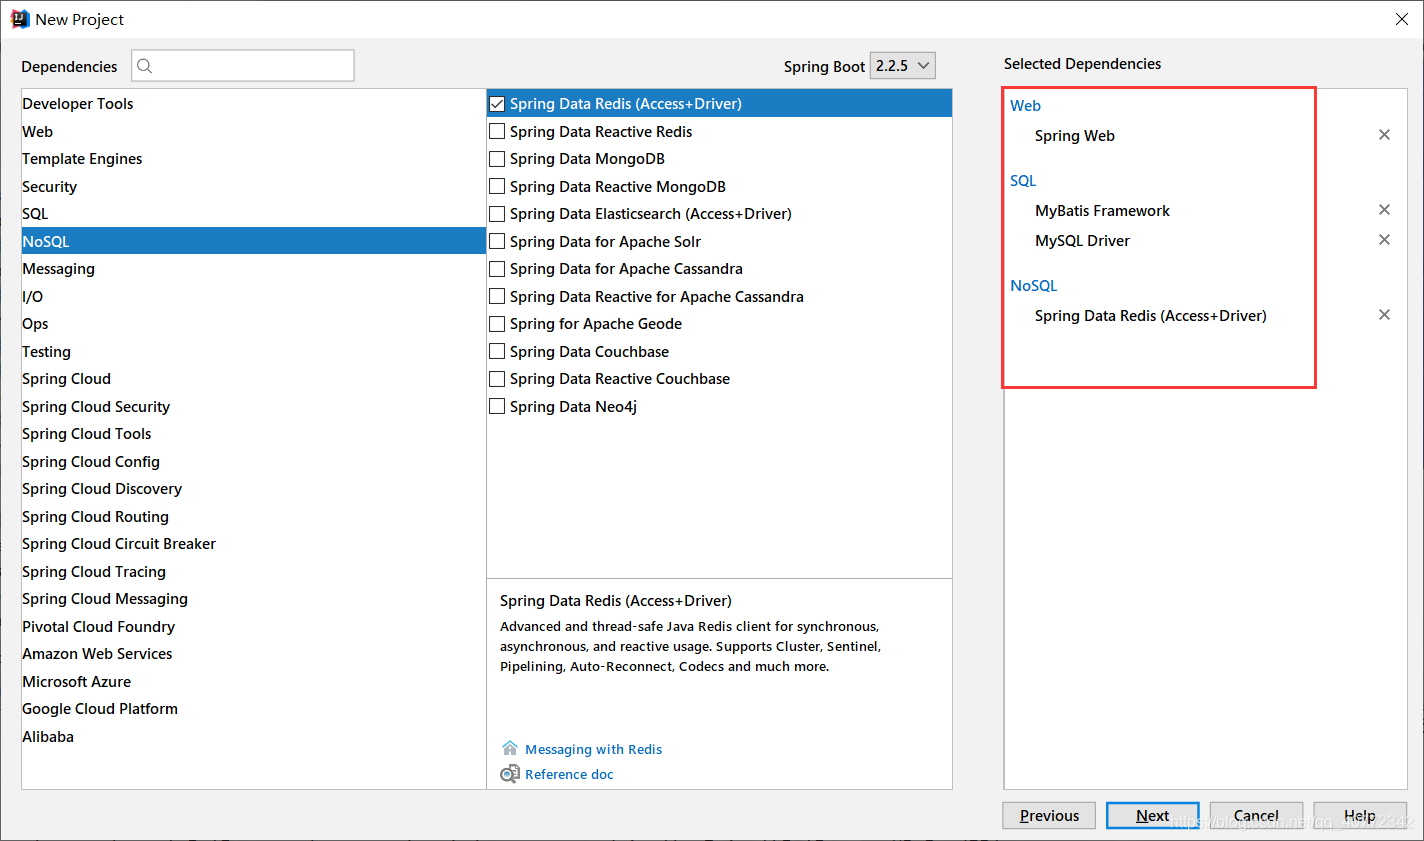Select Developer Tools category
This screenshot has height=841, width=1424.
coord(254,104)
